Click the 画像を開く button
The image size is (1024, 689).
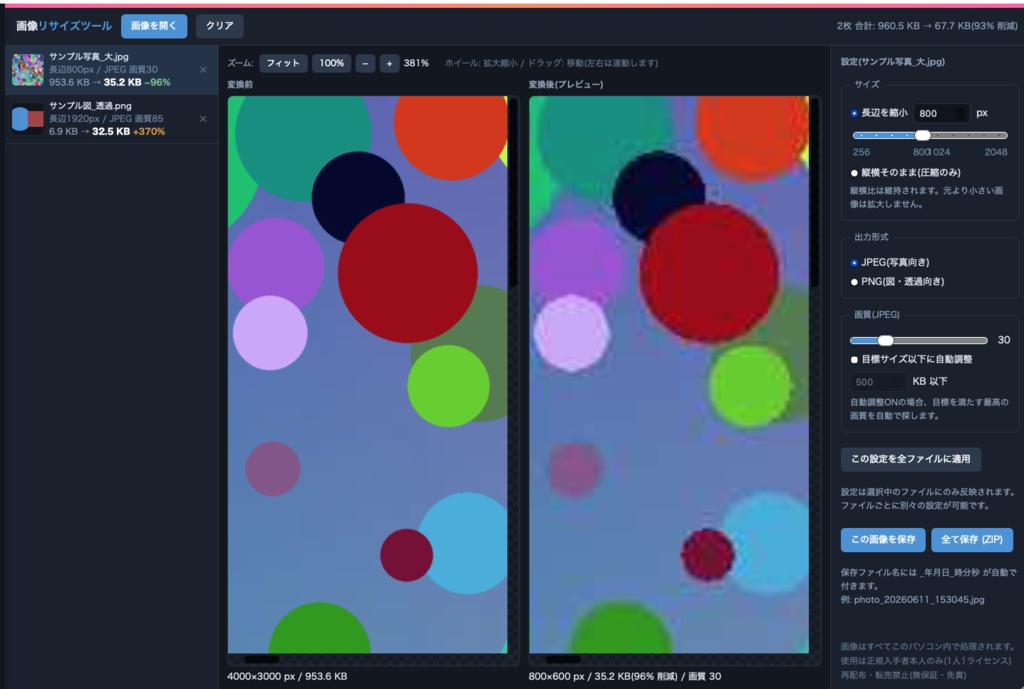(x=153, y=26)
